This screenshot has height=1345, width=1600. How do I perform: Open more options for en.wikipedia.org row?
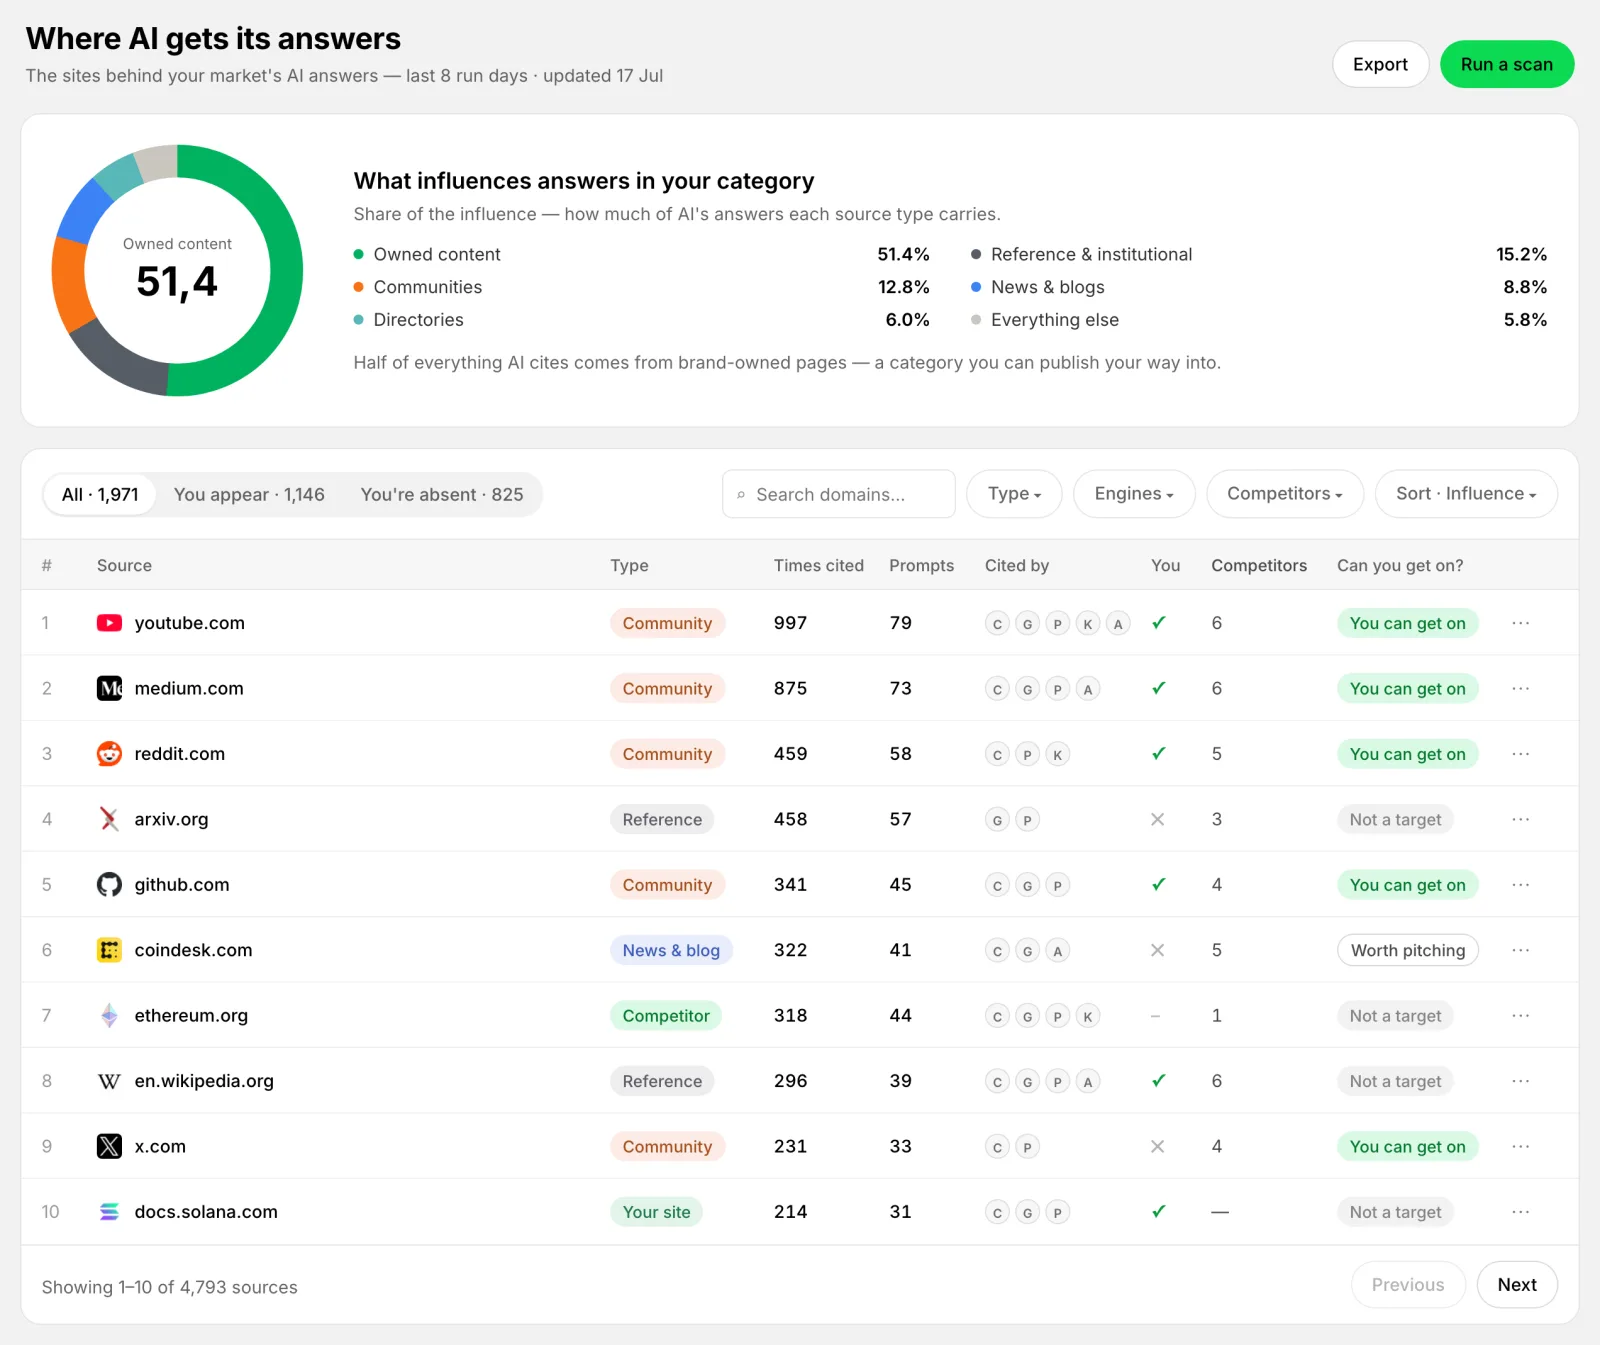(x=1521, y=1081)
